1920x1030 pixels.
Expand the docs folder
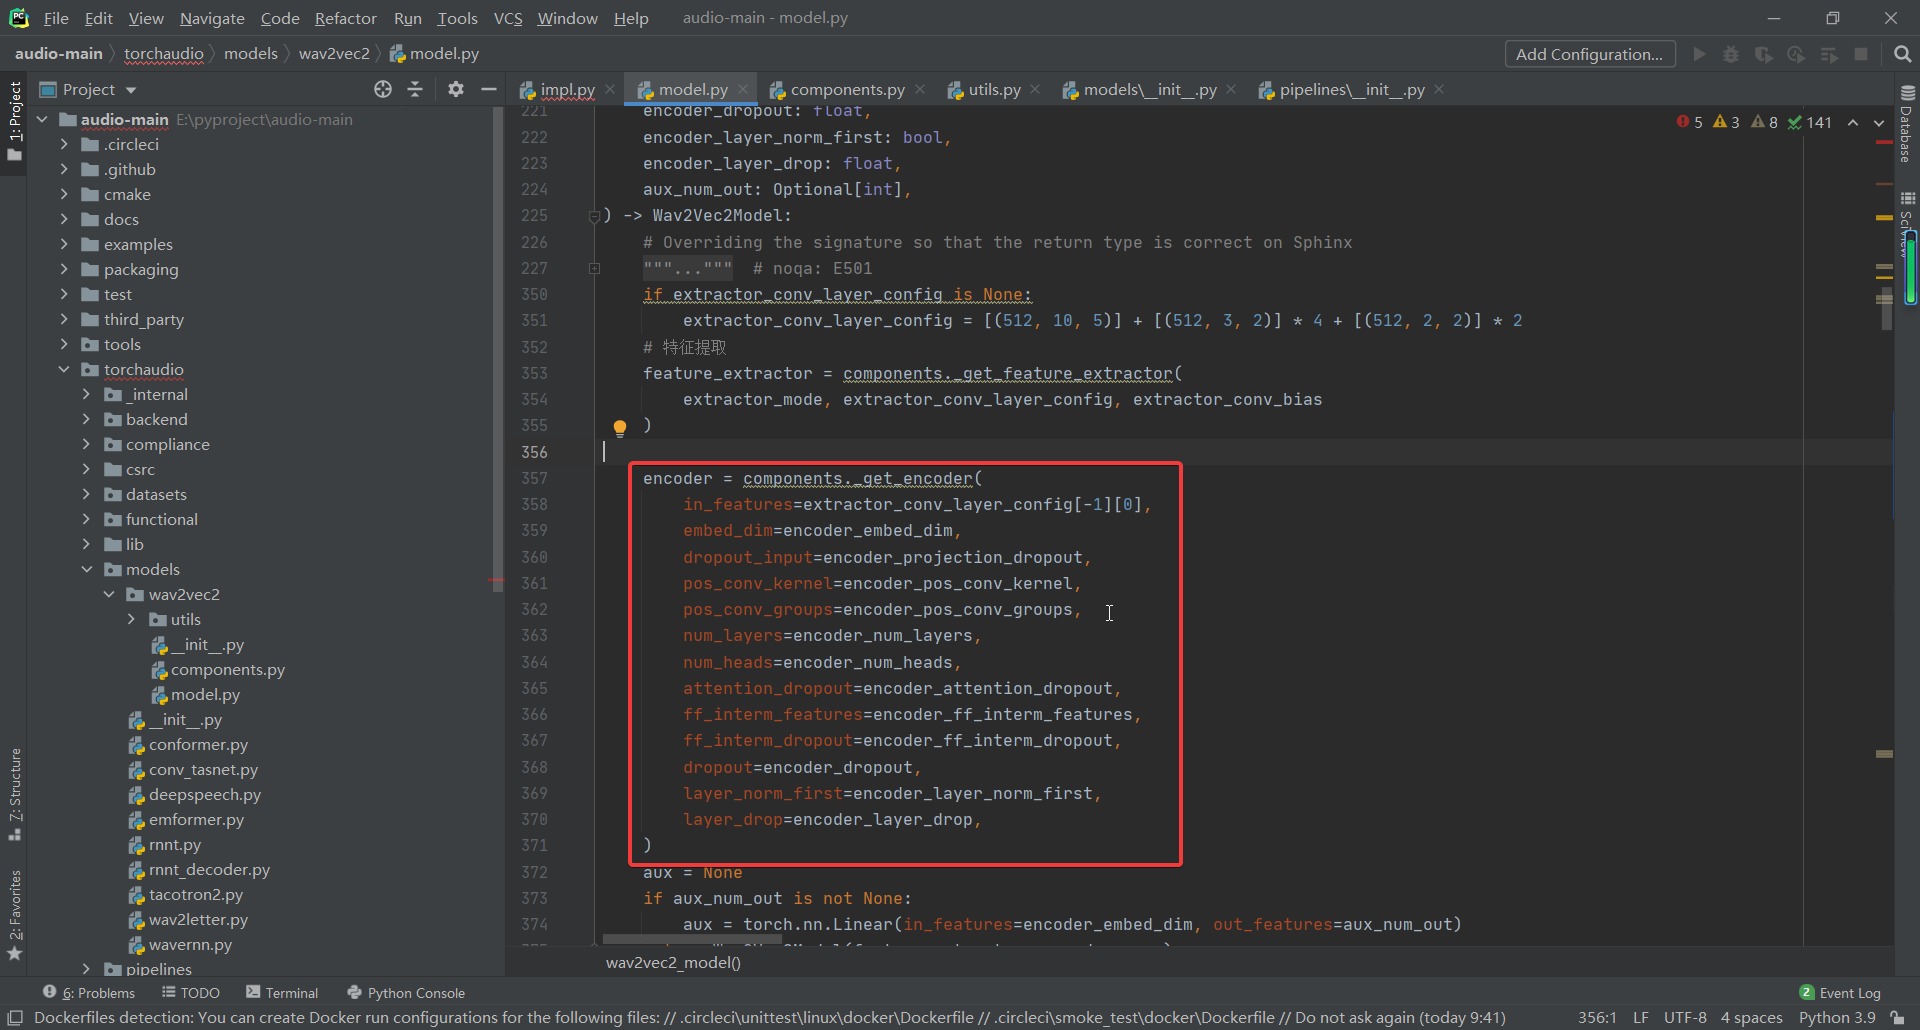click(x=64, y=219)
